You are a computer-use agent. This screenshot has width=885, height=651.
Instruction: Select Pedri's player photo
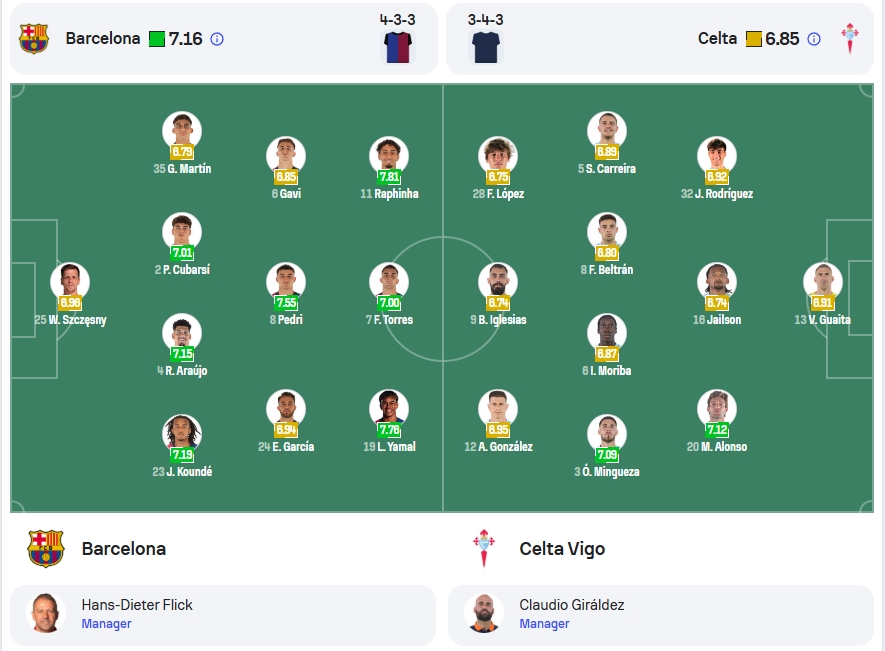(286, 282)
